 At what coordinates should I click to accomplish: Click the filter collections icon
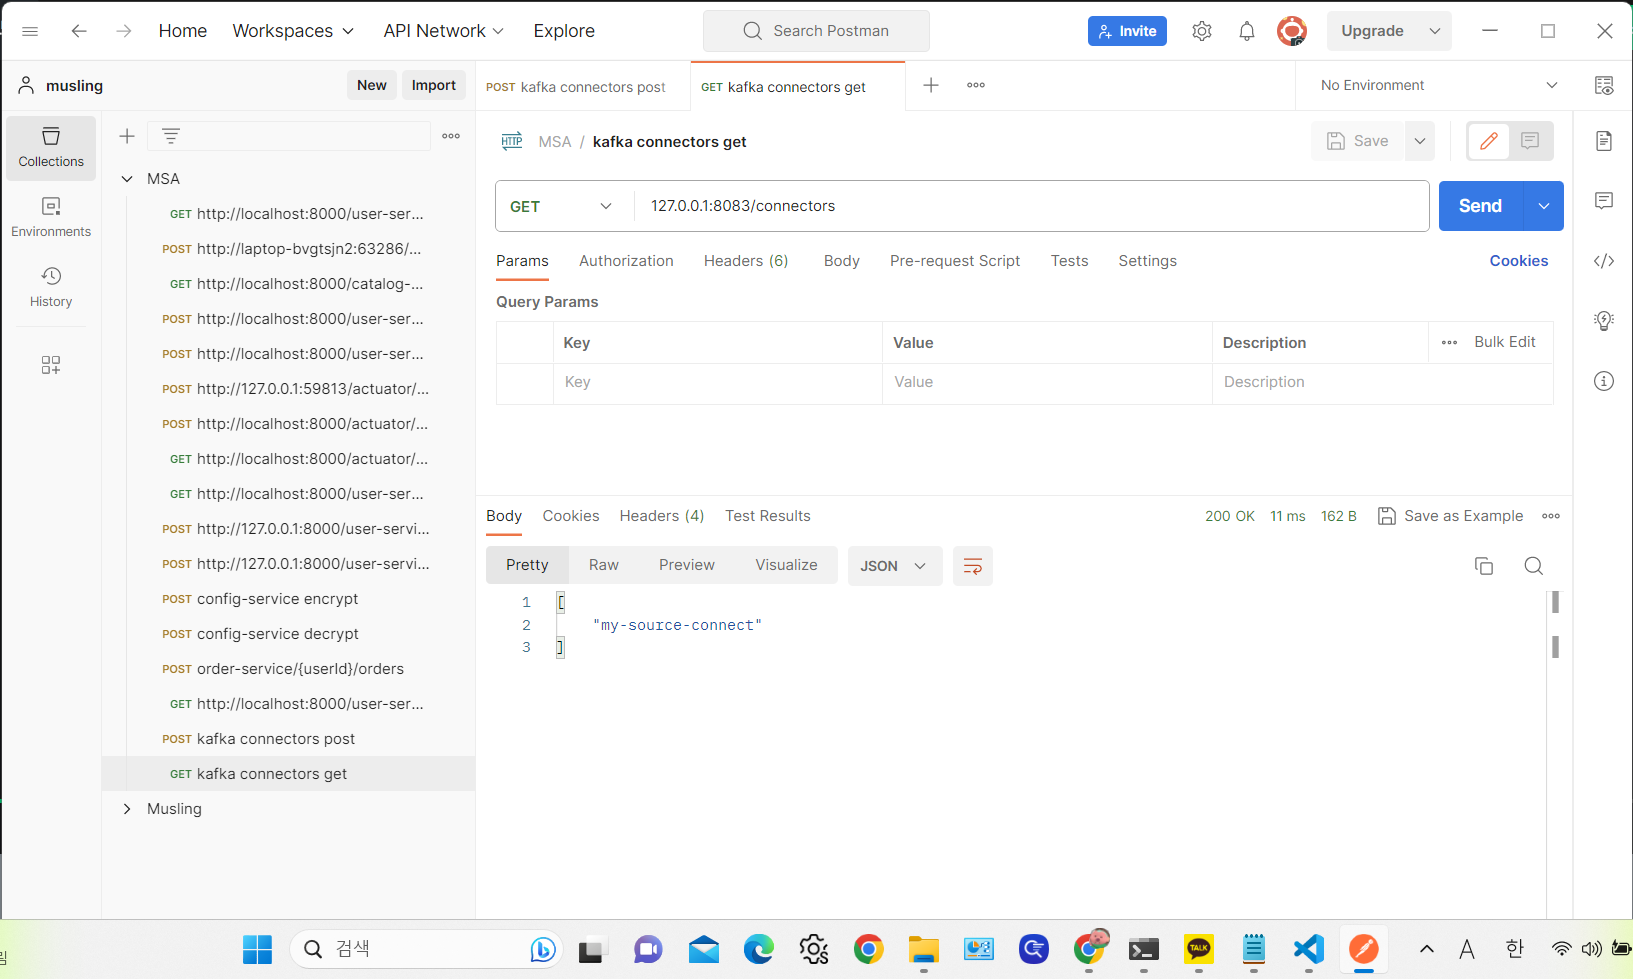coord(171,136)
